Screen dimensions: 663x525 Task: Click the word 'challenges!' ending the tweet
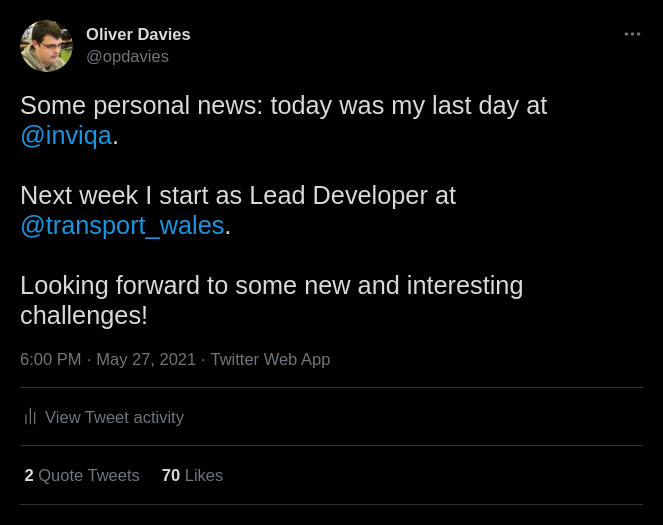coord(84,315)
